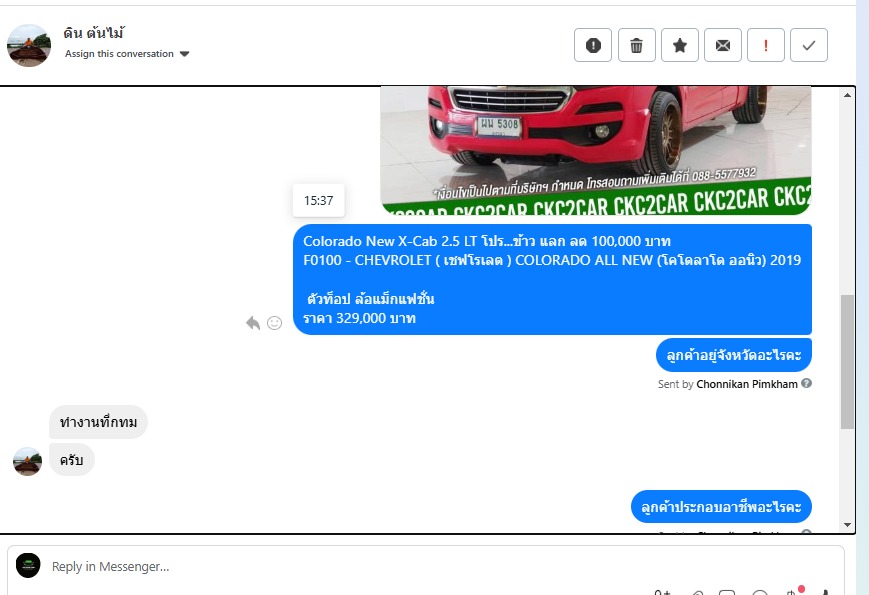Click the scroll-up arrow of the chat scrollbar

point(847,95)
